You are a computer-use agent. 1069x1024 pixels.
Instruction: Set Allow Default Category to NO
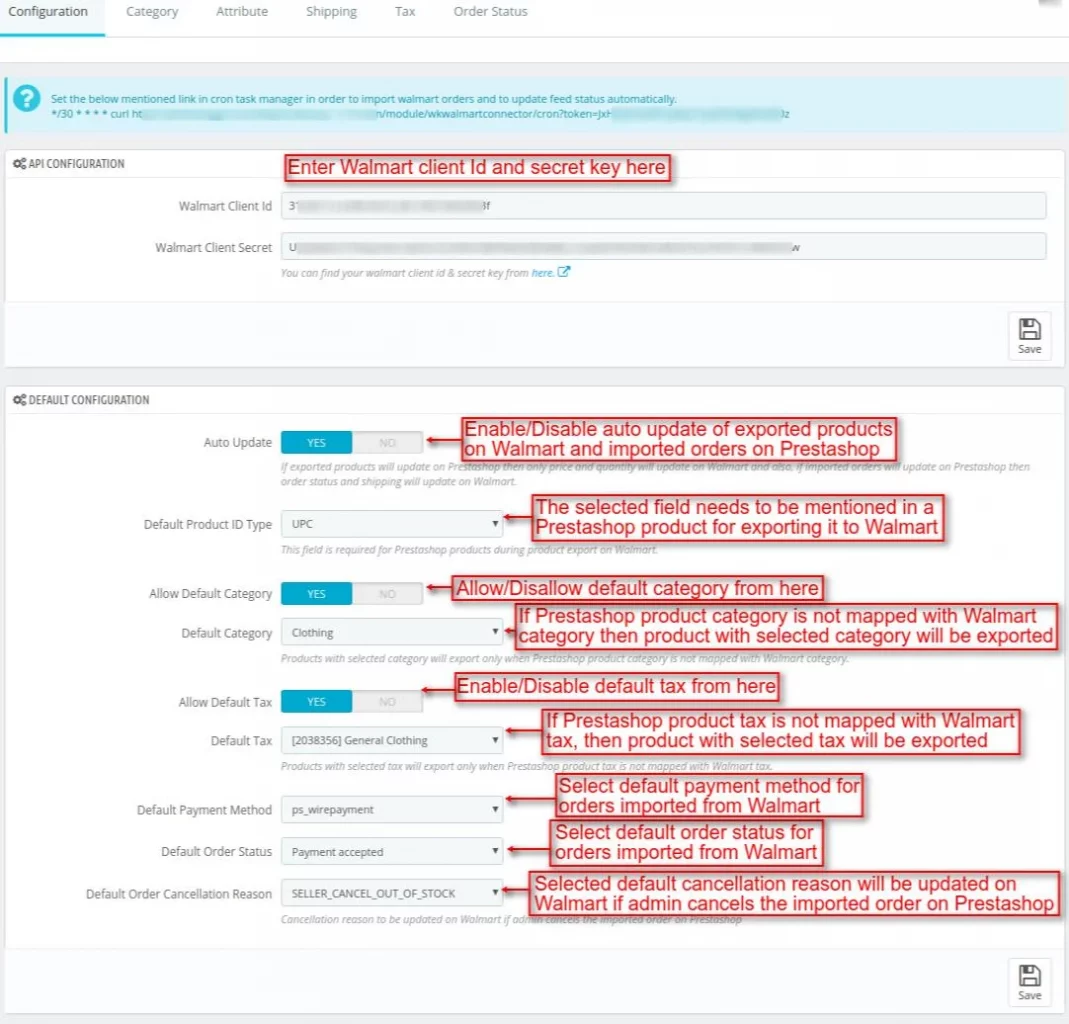(387, 594)
